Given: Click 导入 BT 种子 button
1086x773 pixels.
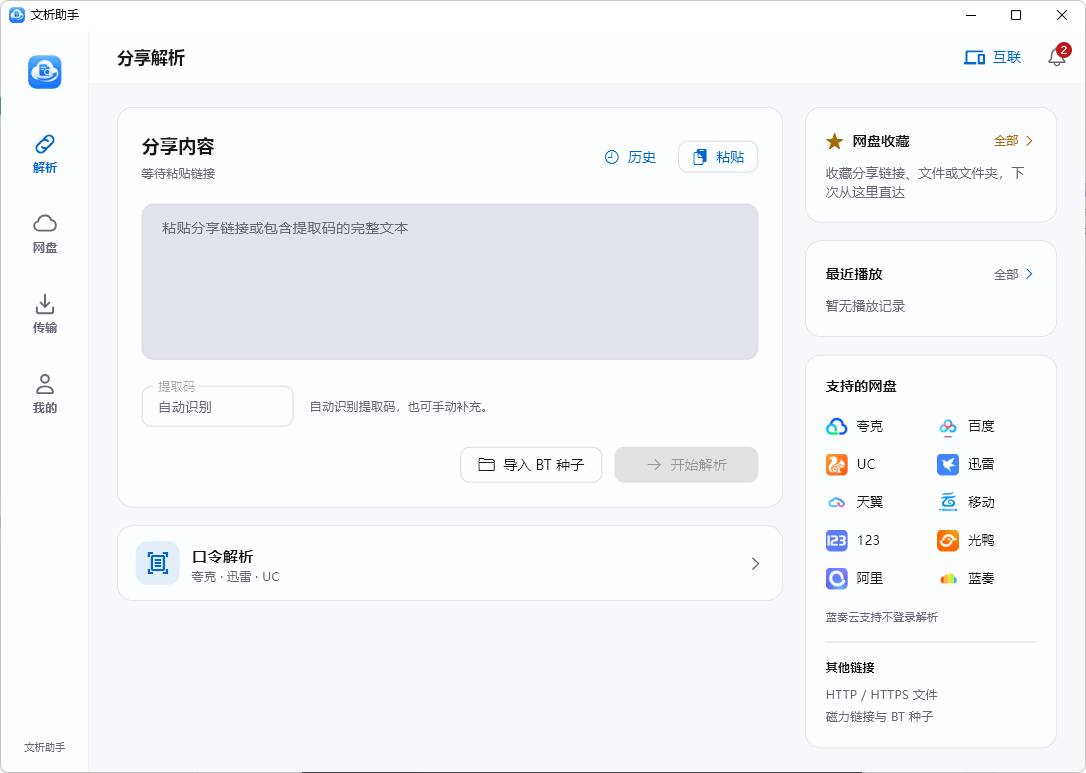Looking at the screenshot, I should tap(531, 465).
